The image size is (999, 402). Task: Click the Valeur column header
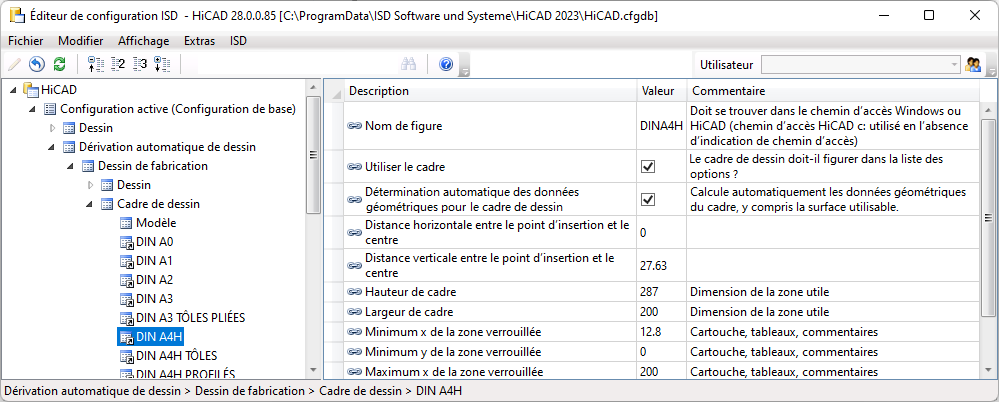[x=661, y=90]
